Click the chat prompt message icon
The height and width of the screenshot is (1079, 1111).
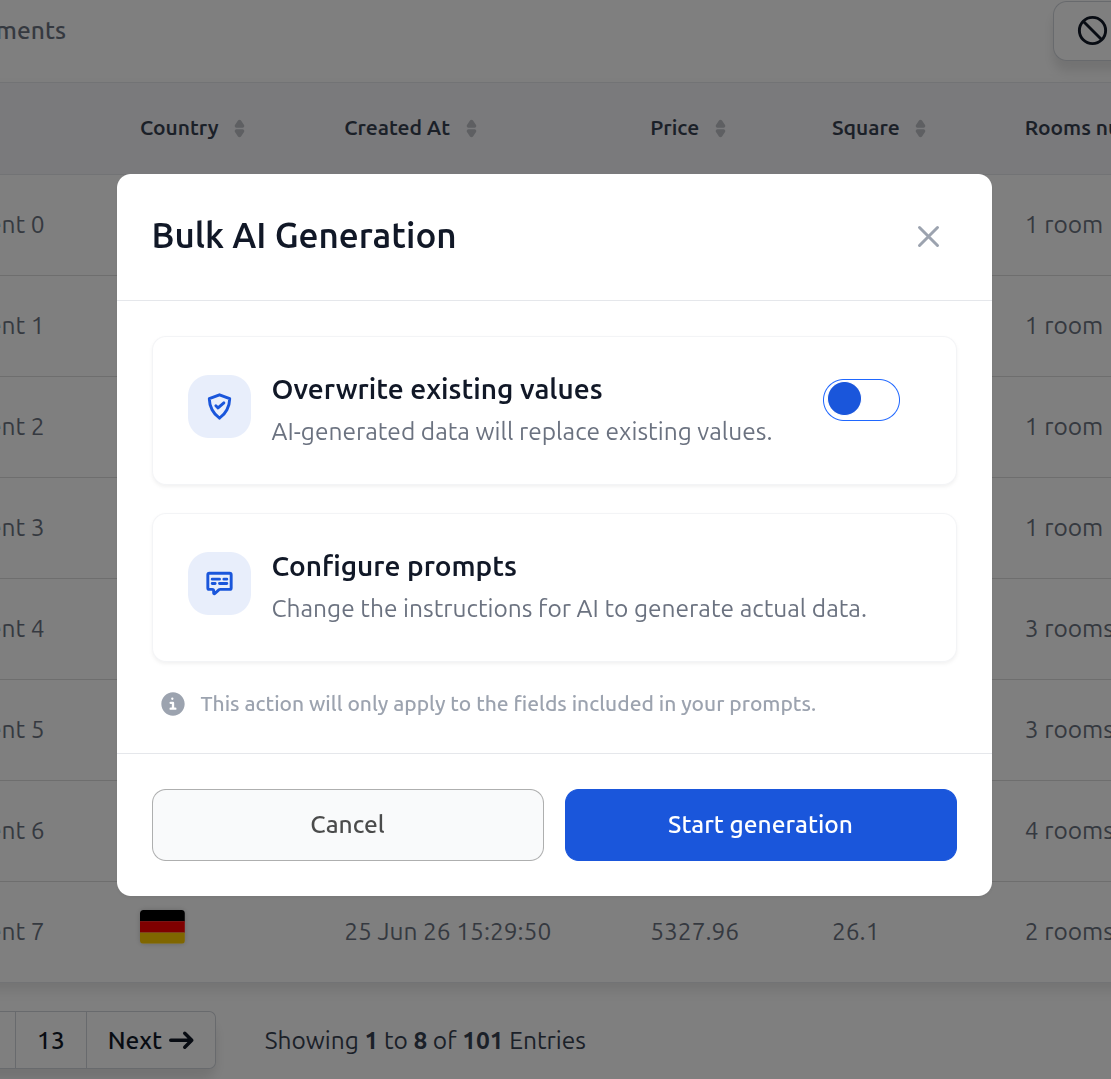219,583
